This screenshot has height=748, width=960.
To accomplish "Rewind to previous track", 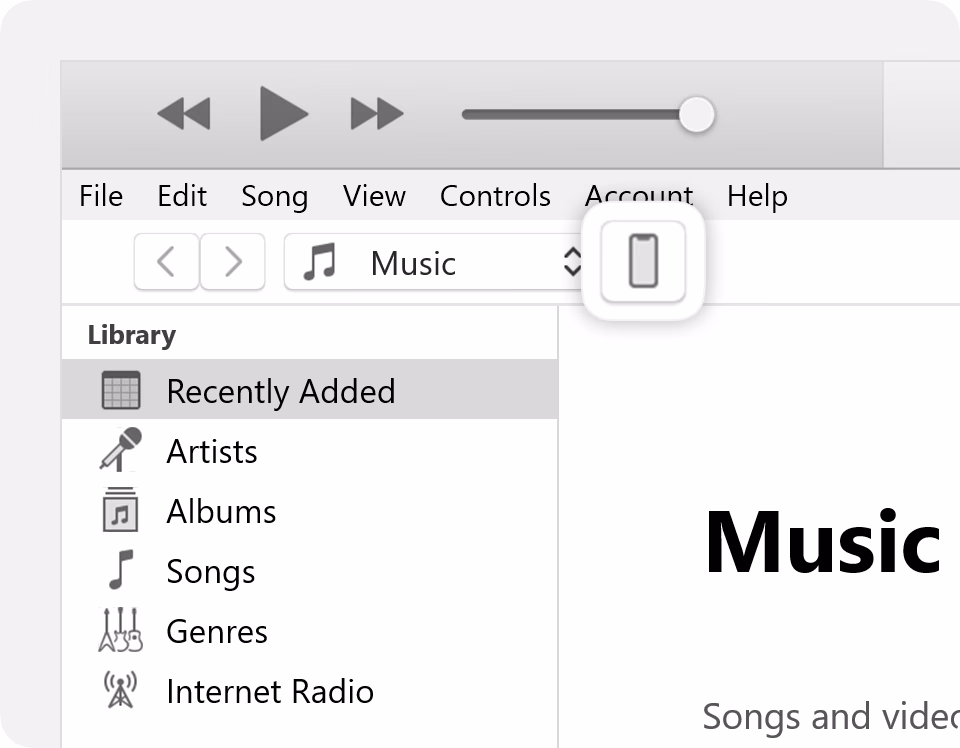I will pos(184,114).
